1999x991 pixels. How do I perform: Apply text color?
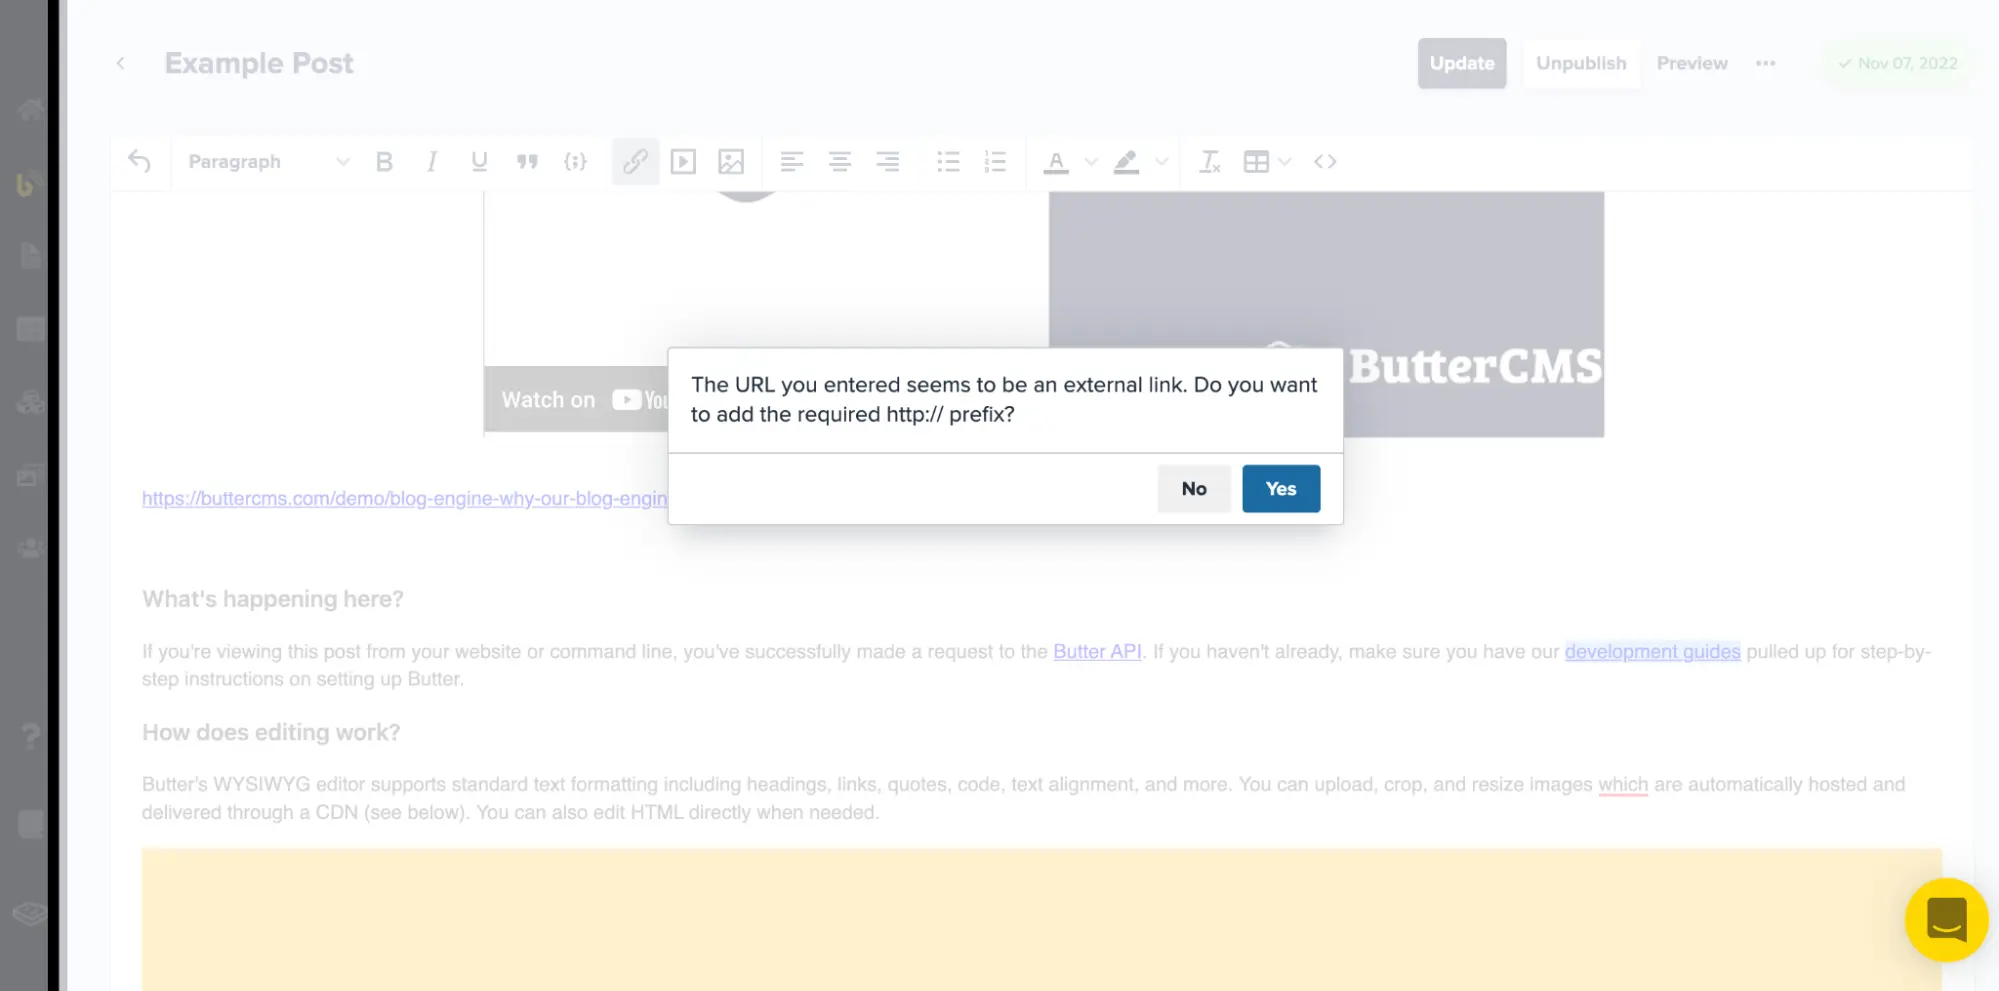tap(1056, 161)
